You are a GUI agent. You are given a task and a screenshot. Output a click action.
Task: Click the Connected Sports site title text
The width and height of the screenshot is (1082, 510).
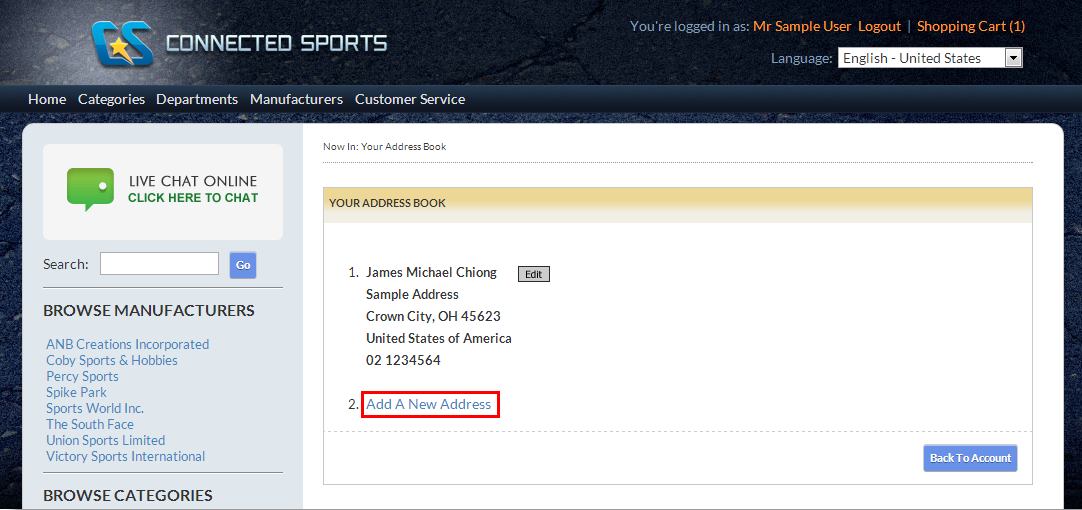click(x=277, y=43)
